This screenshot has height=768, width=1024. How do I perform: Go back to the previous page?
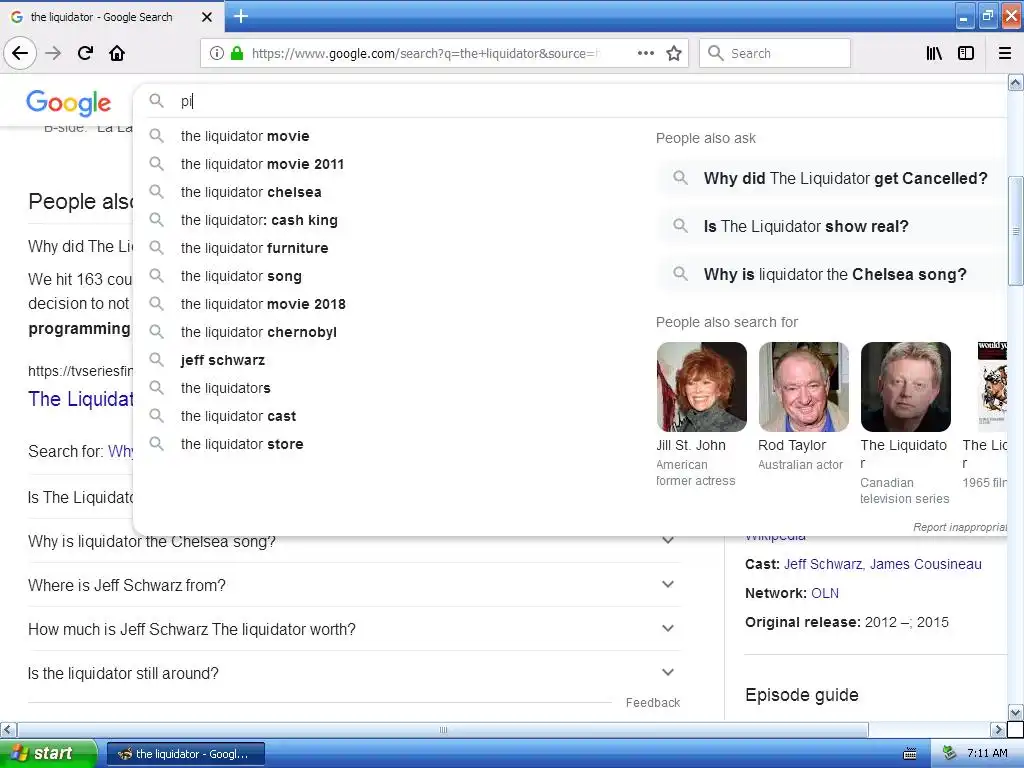pos(20,53)
